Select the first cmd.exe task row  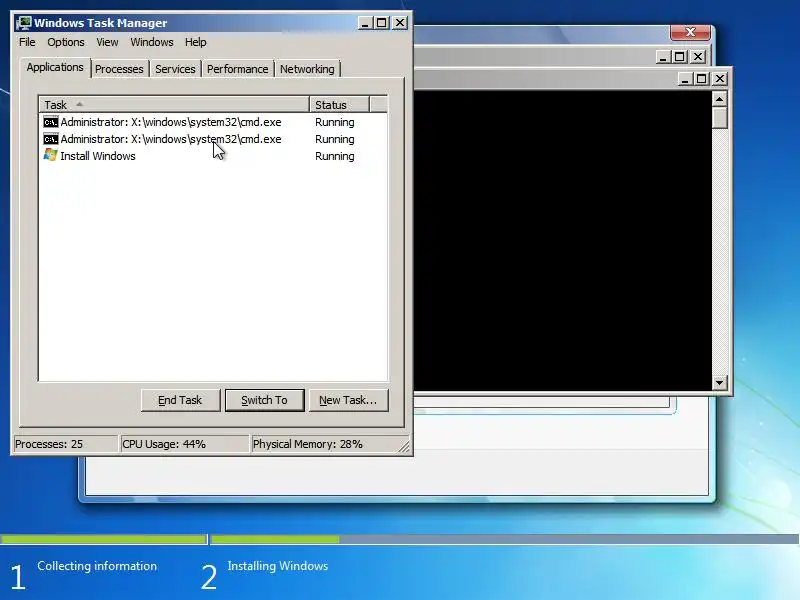pos(213,122)
